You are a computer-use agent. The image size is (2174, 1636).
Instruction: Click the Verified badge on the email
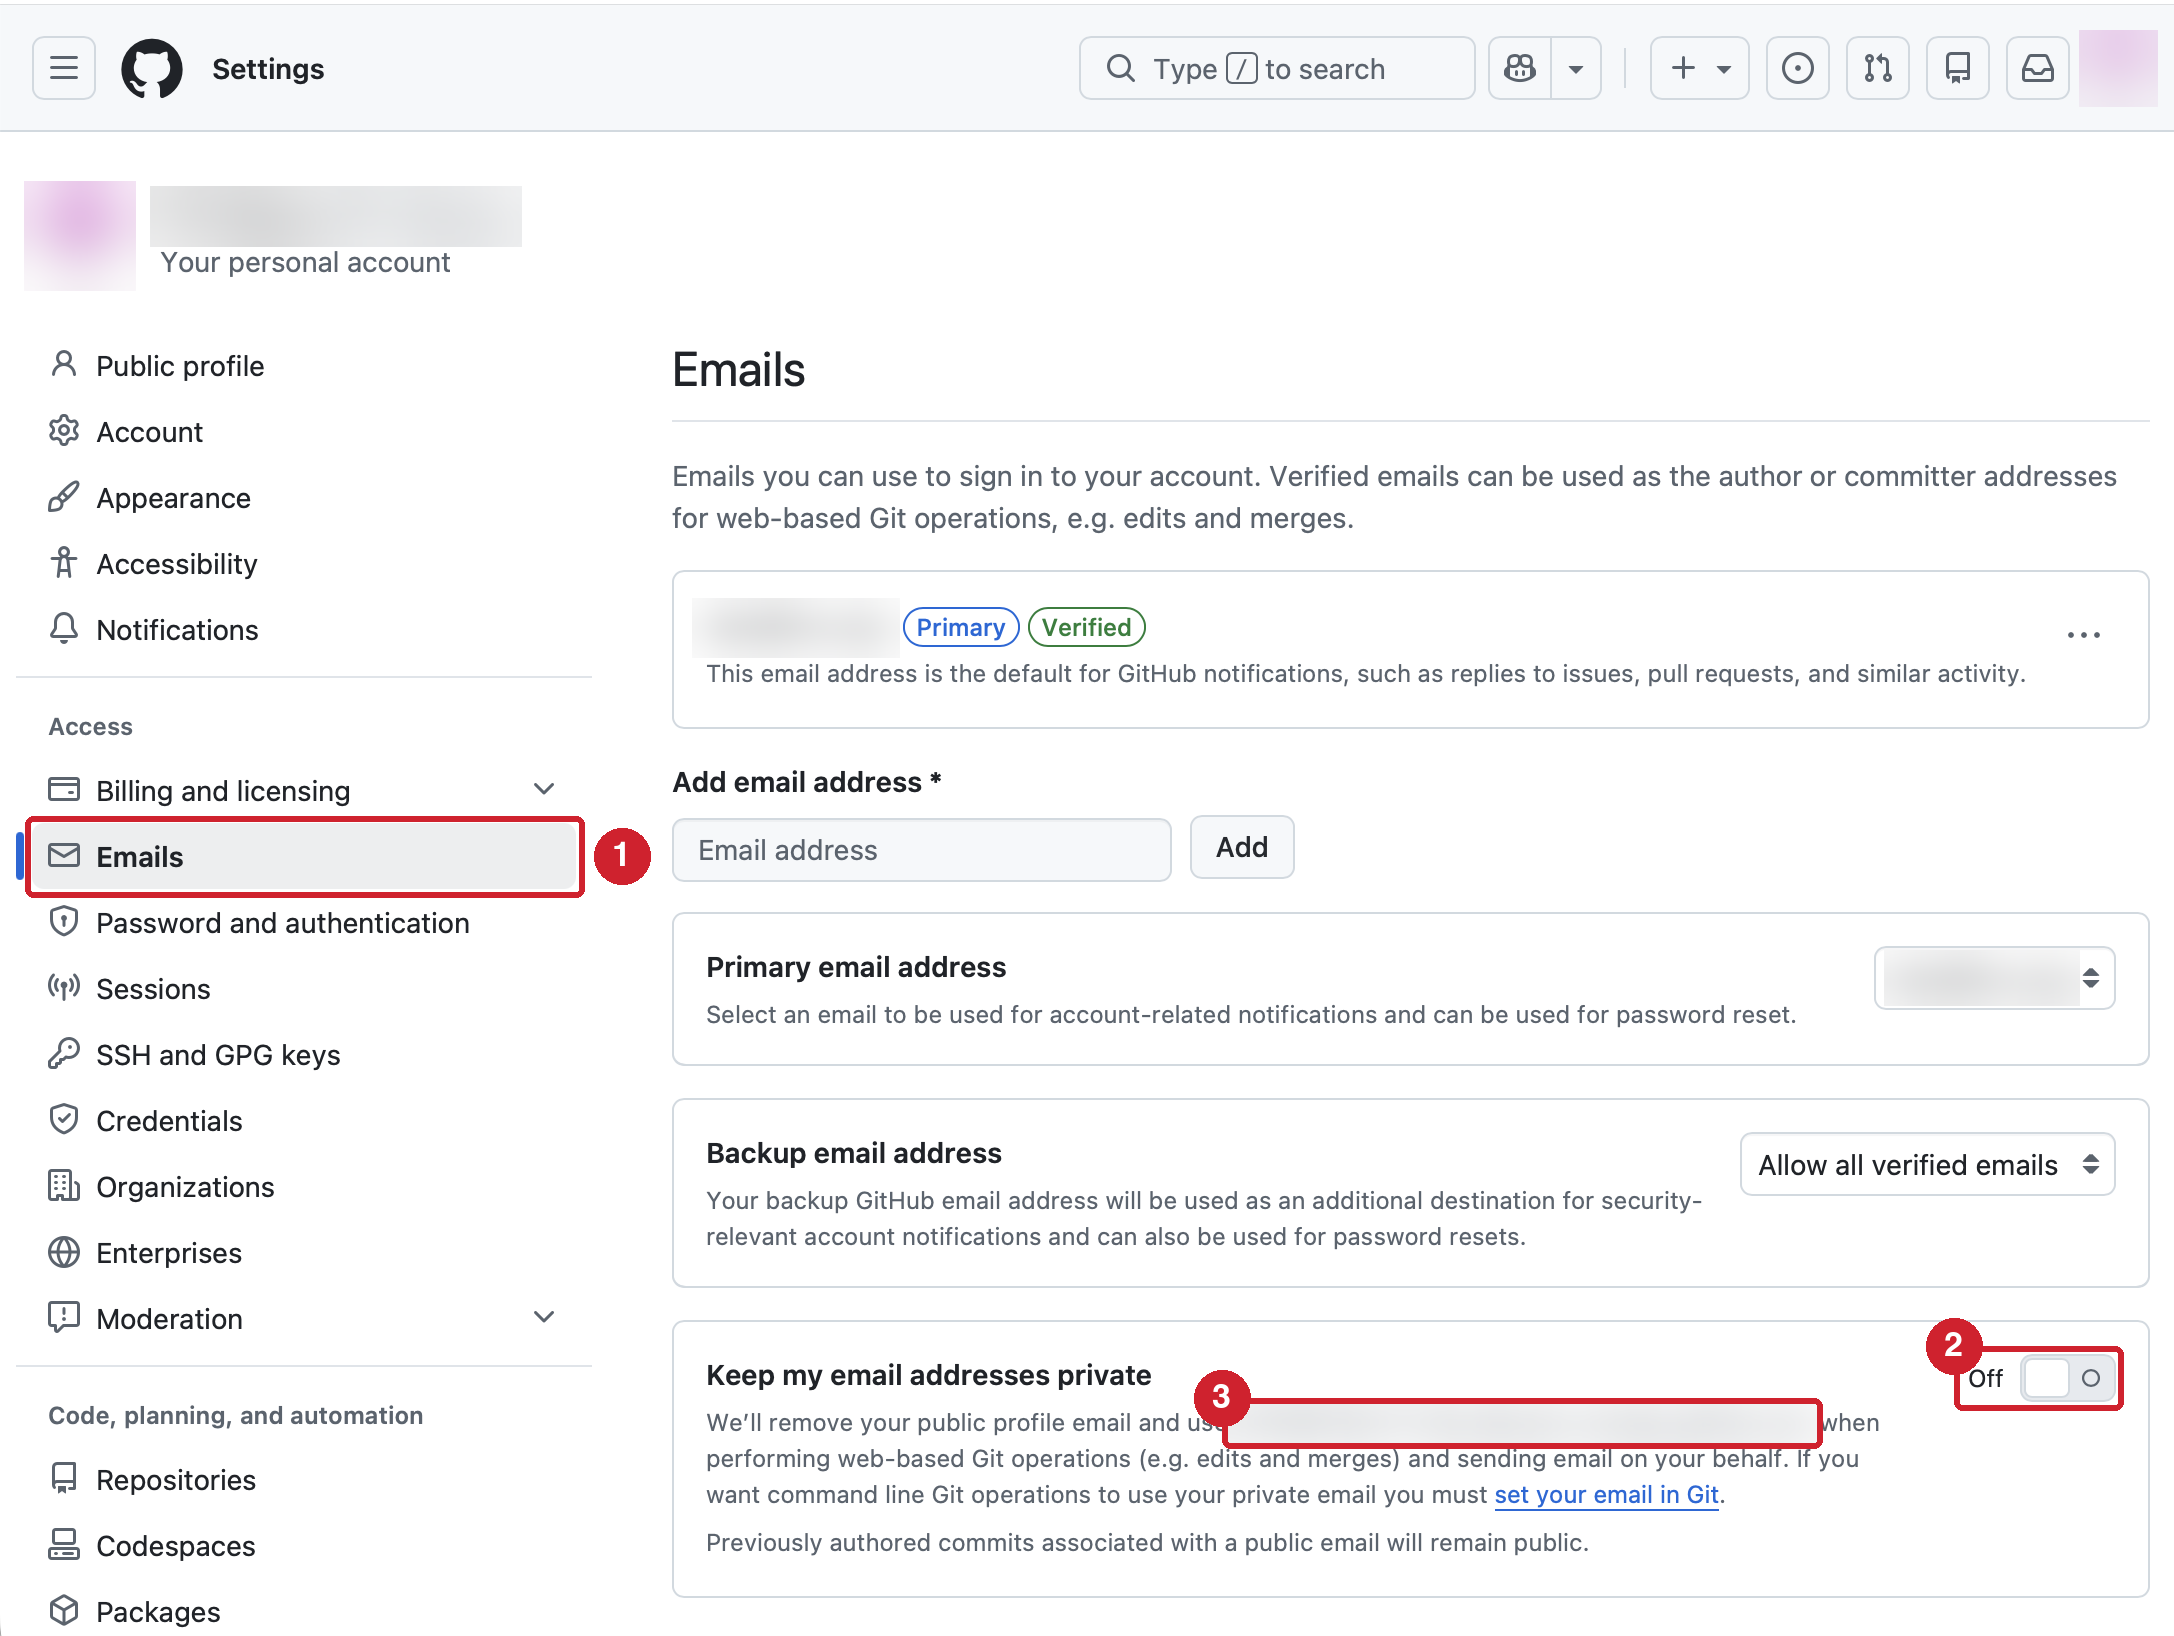(1087, 627)
